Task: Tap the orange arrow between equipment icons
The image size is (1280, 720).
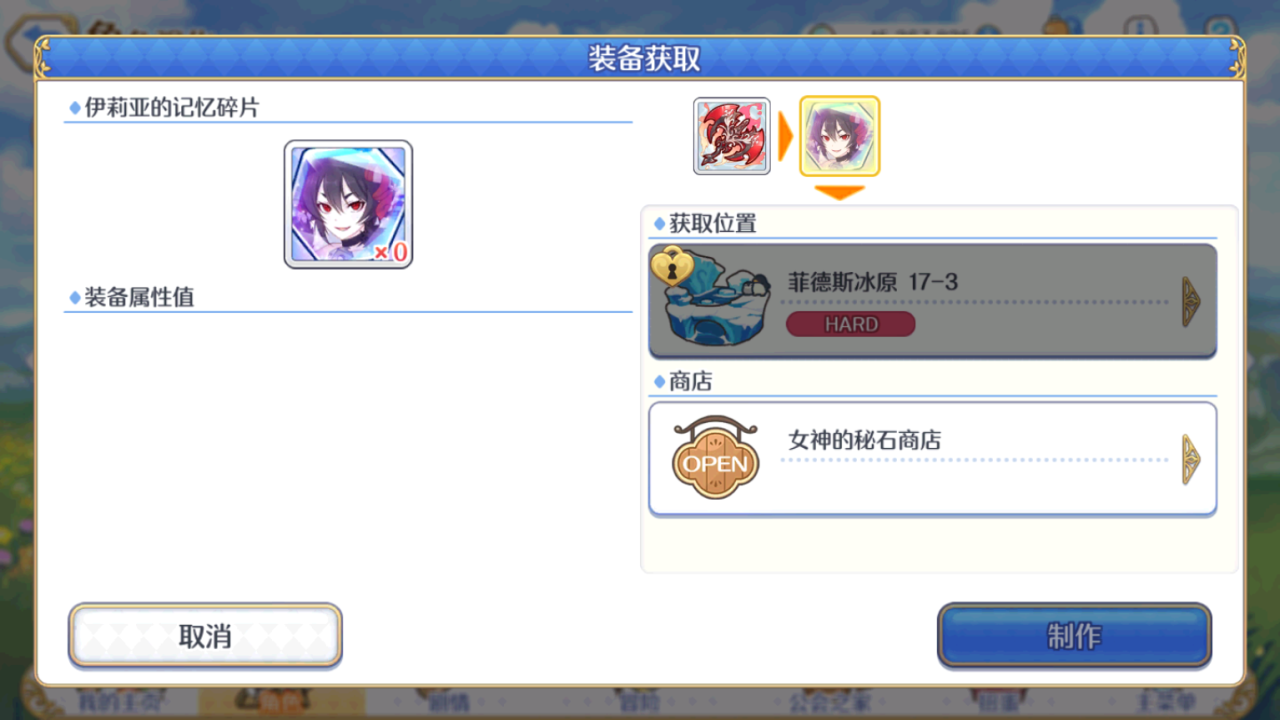Action: pyautogui.click(x=785, y=137)
